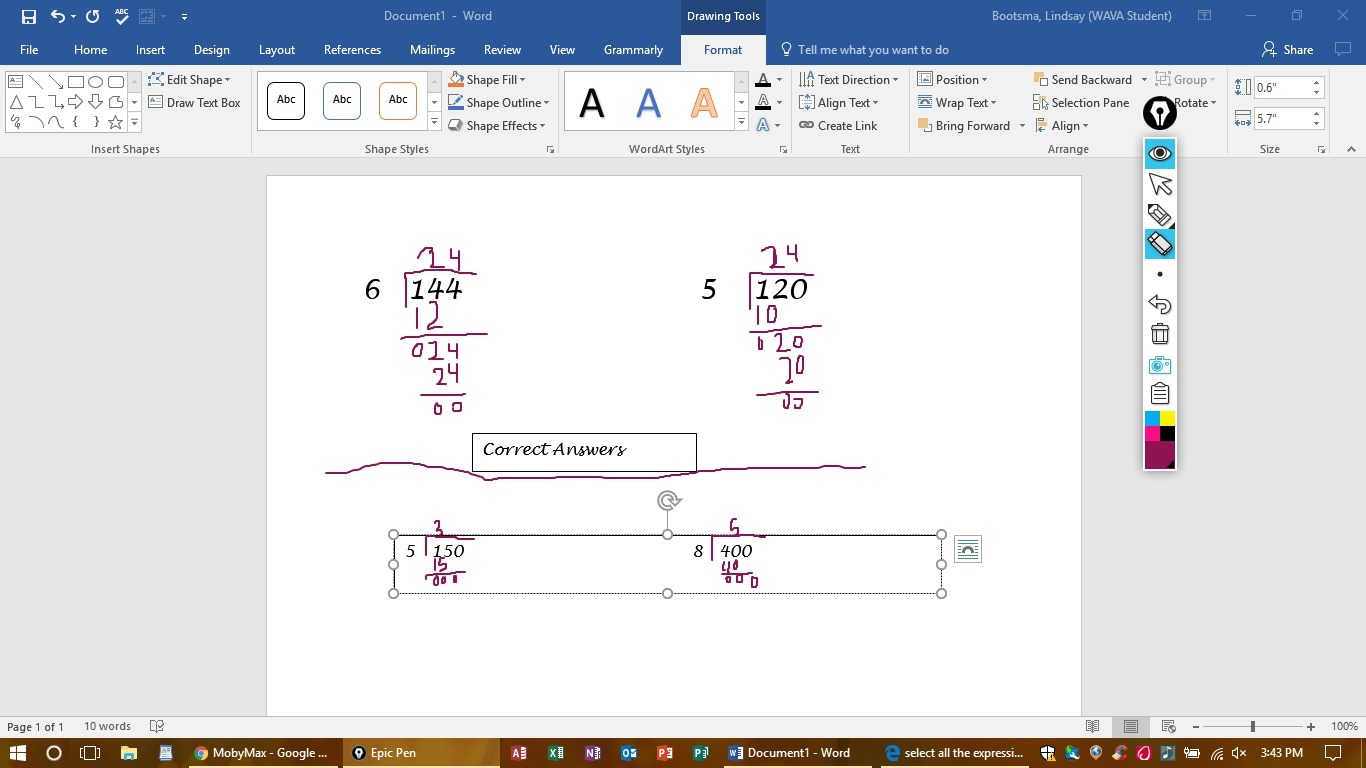1366x768 pixels.
Task: Toggle the Selection Pane
Action: coord(1080,103)
